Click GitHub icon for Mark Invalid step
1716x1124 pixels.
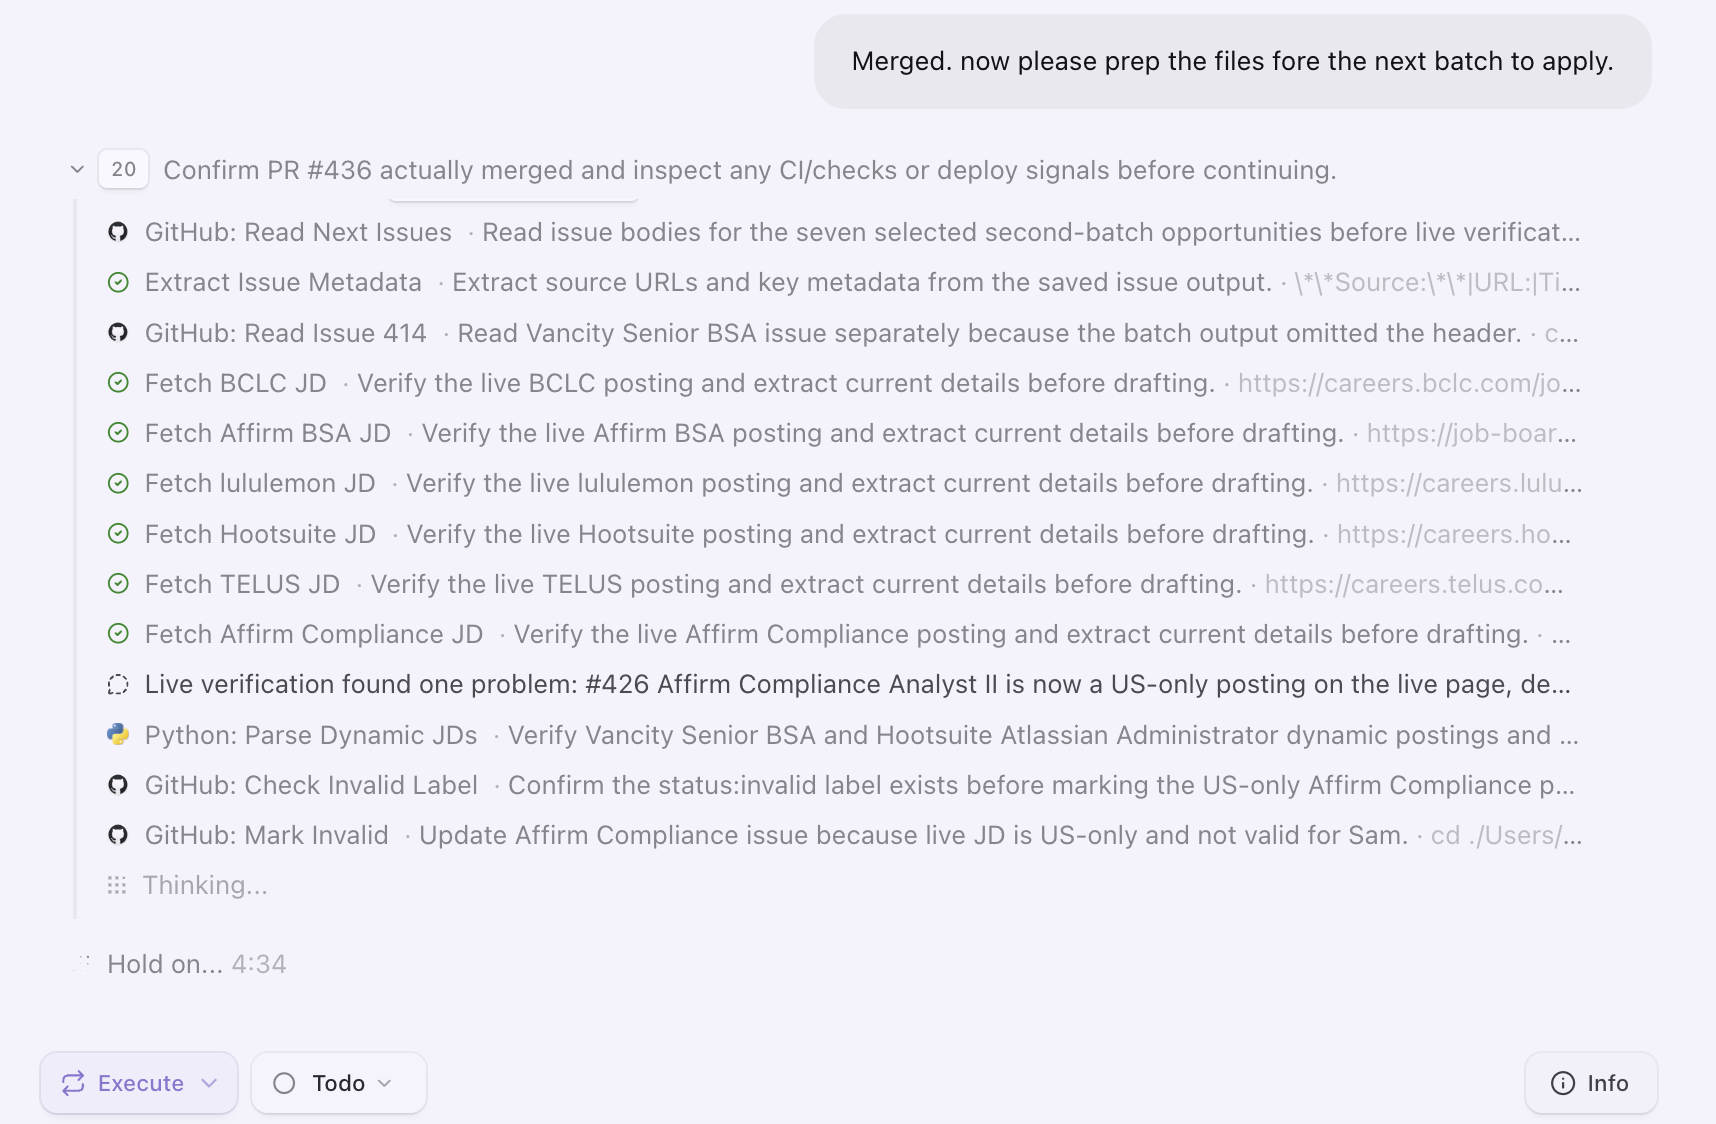coord(118,835)
